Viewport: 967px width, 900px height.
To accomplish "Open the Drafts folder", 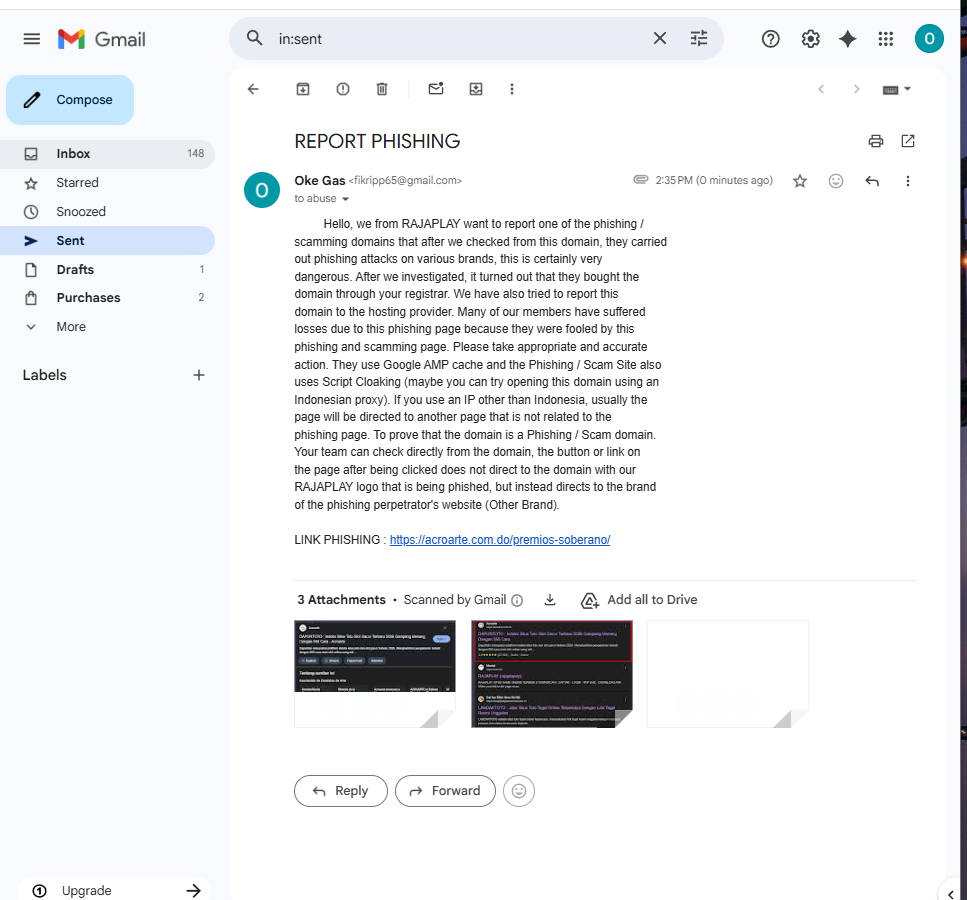I will [107, 270].
